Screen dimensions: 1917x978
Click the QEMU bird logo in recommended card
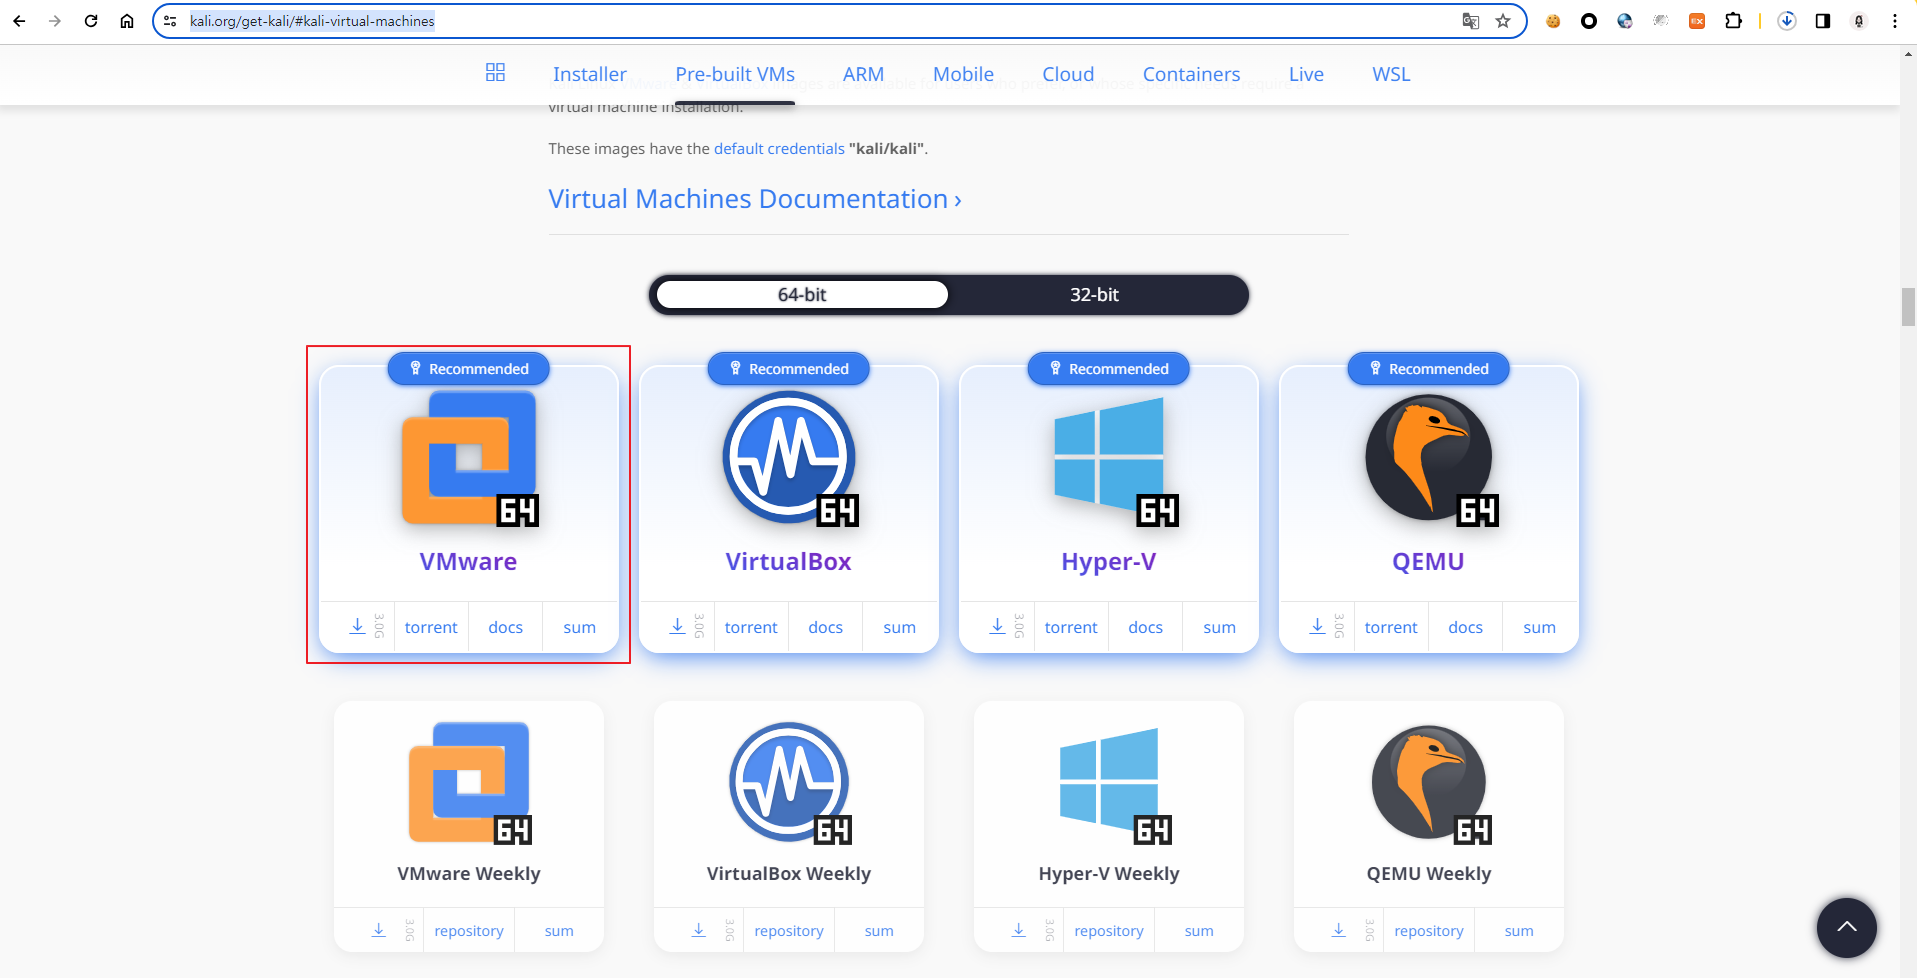click(1430, 458)
